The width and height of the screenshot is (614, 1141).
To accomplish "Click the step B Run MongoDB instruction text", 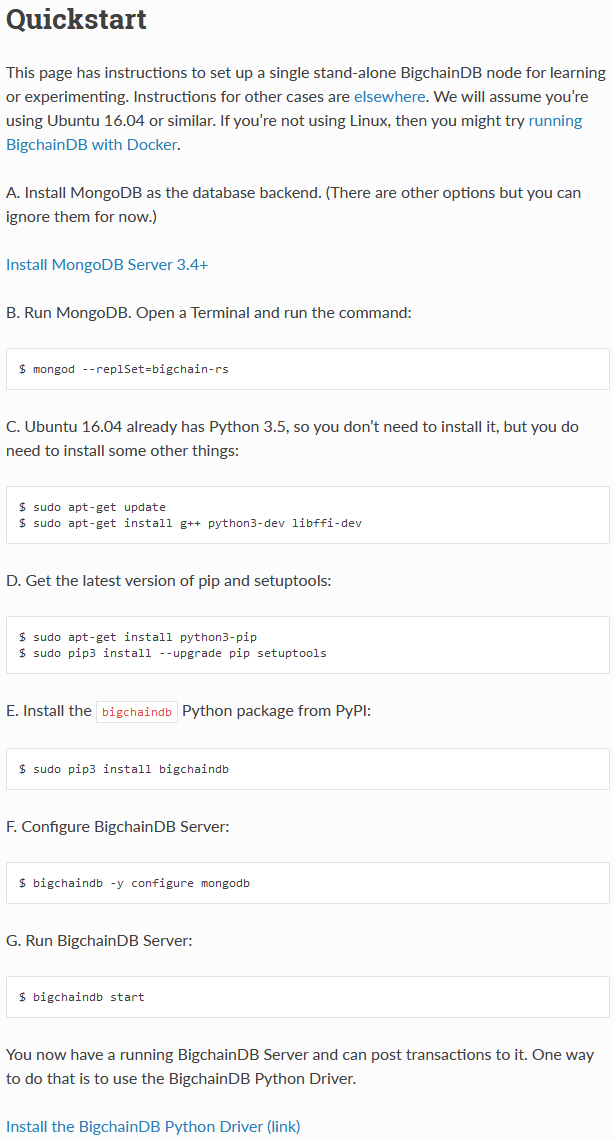I will [x=209, y=313].
